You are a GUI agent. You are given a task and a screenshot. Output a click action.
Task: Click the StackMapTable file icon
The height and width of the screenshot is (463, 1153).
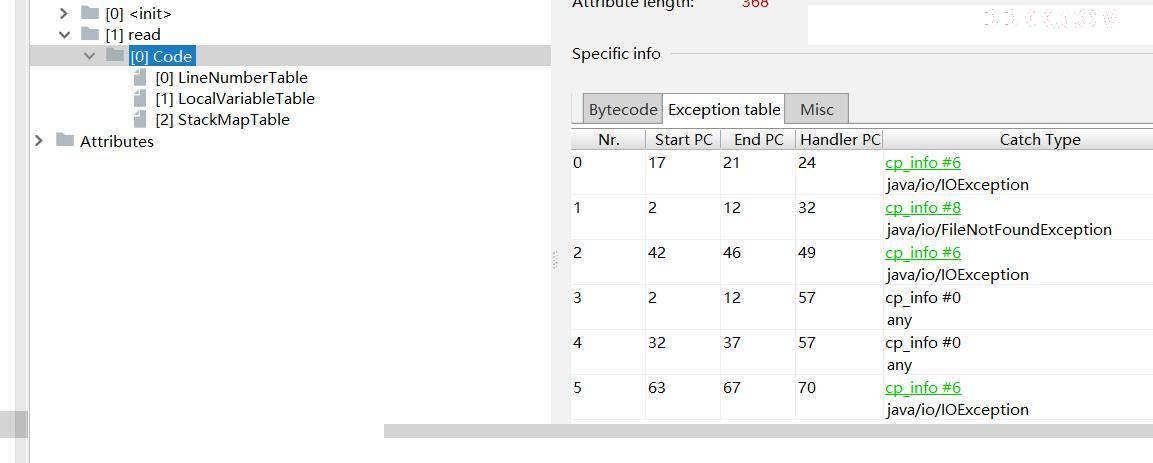pos(140,119)
